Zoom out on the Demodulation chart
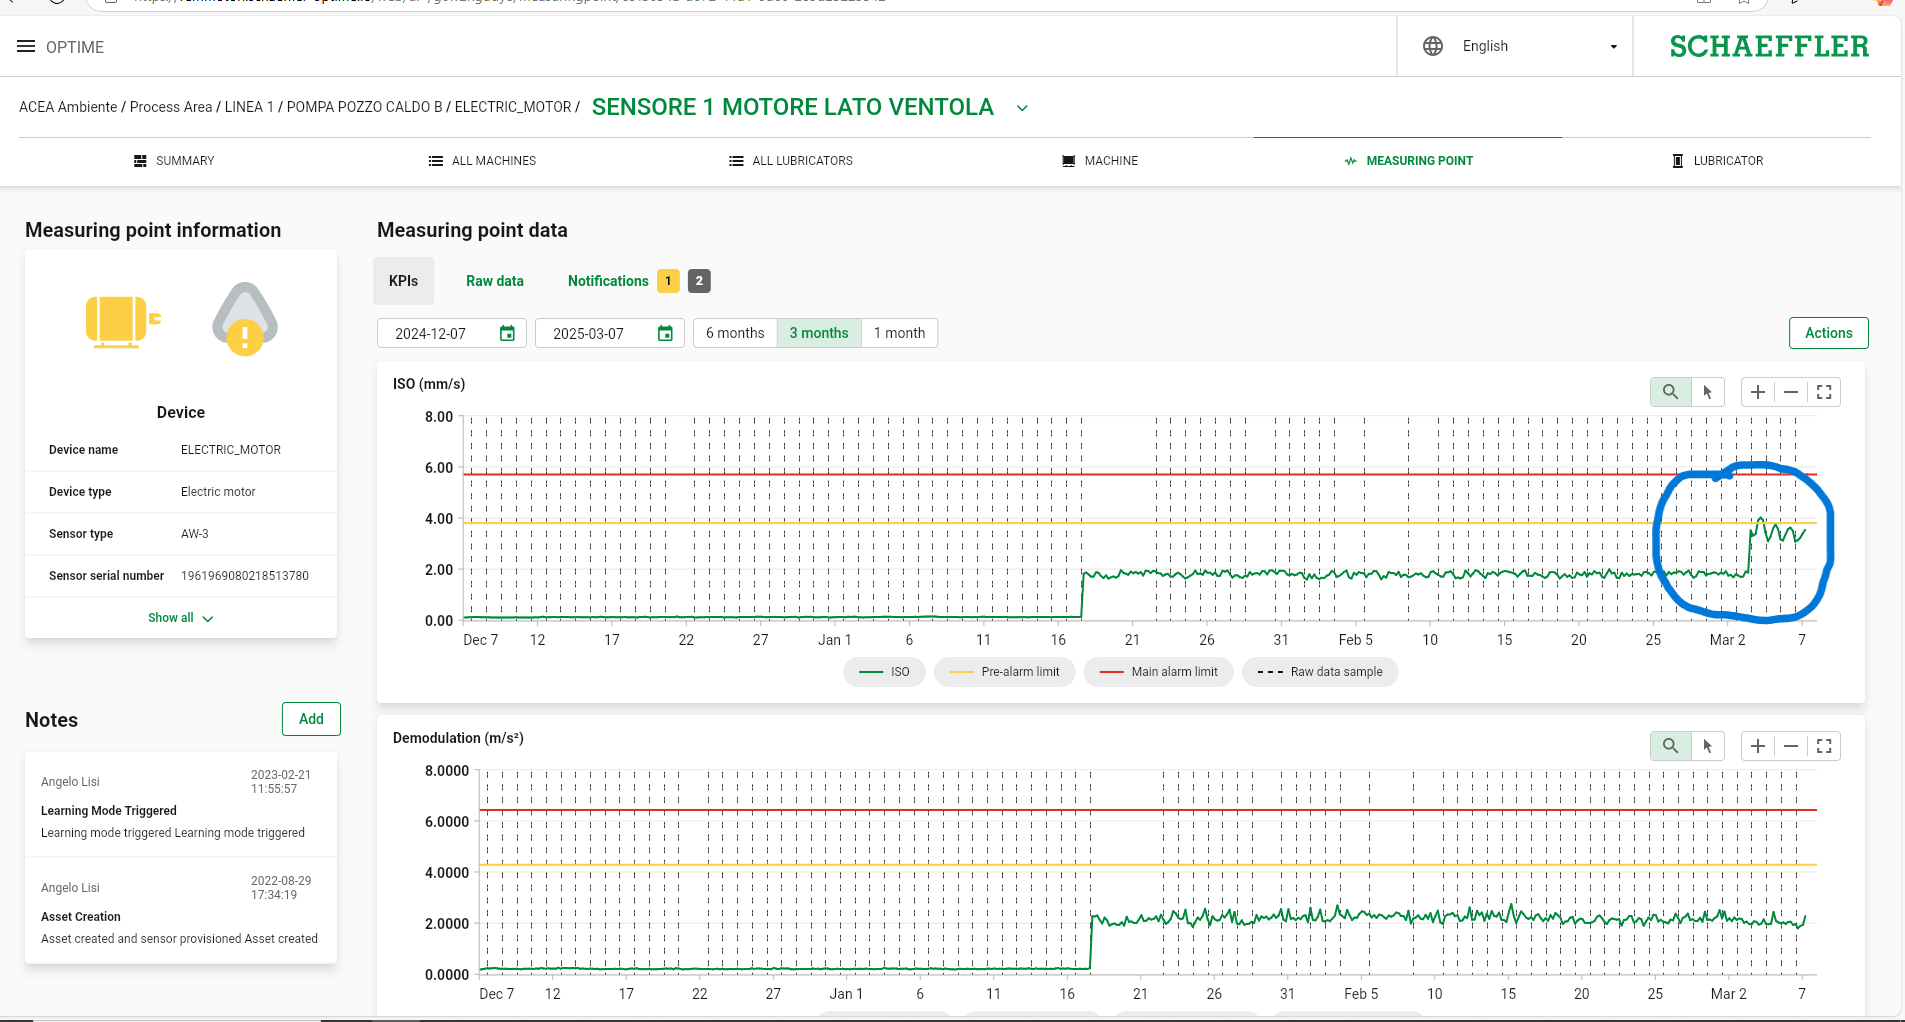The width and height of the screenshot is (1905, 1022). tap(1791, 746)
